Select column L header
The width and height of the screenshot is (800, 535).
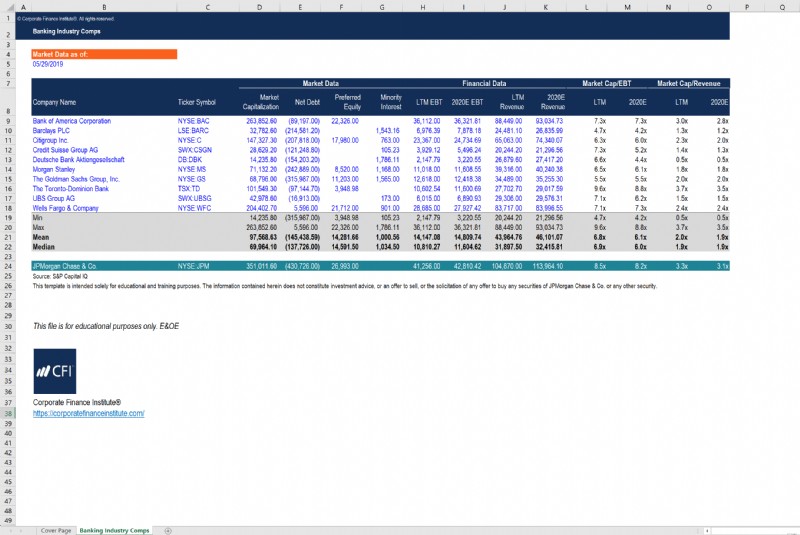click(x=586, y=7)
